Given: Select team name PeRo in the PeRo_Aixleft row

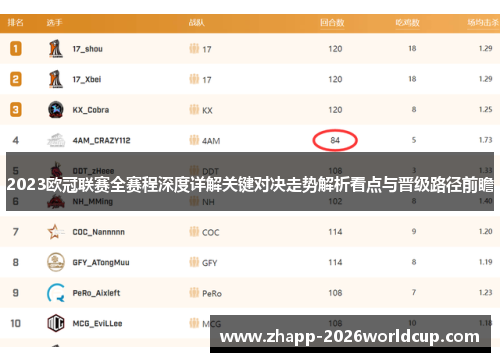Looking at the screenshot, I should click(212, 294).
